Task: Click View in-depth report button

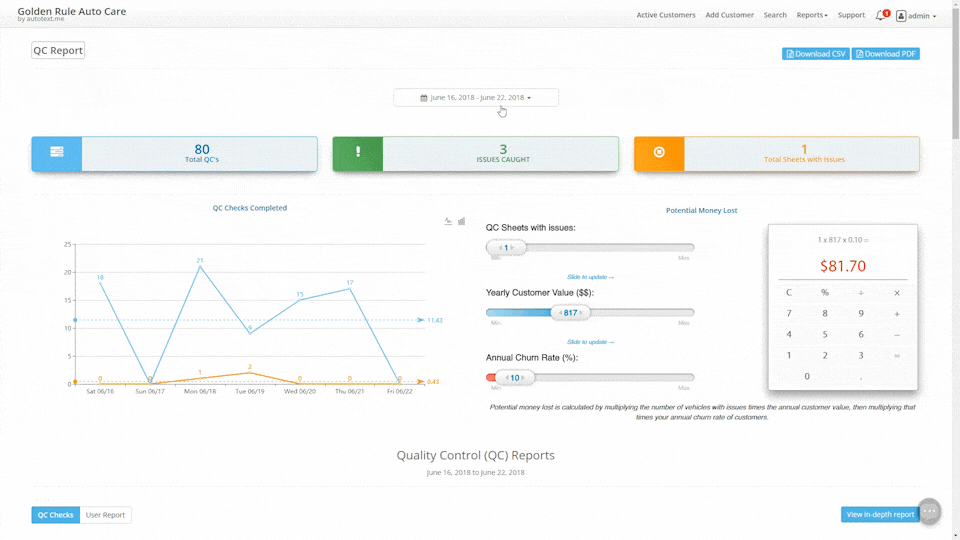Action: (880, 514)
